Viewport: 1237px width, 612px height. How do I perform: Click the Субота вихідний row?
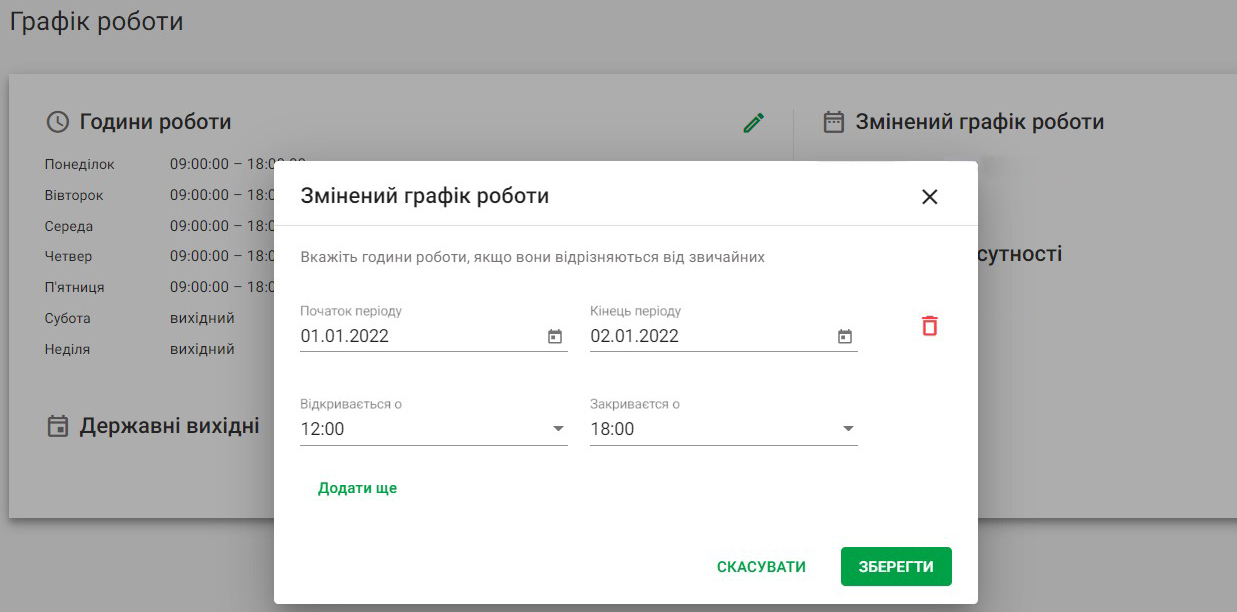pyautogui.click(x=140, y=318)
